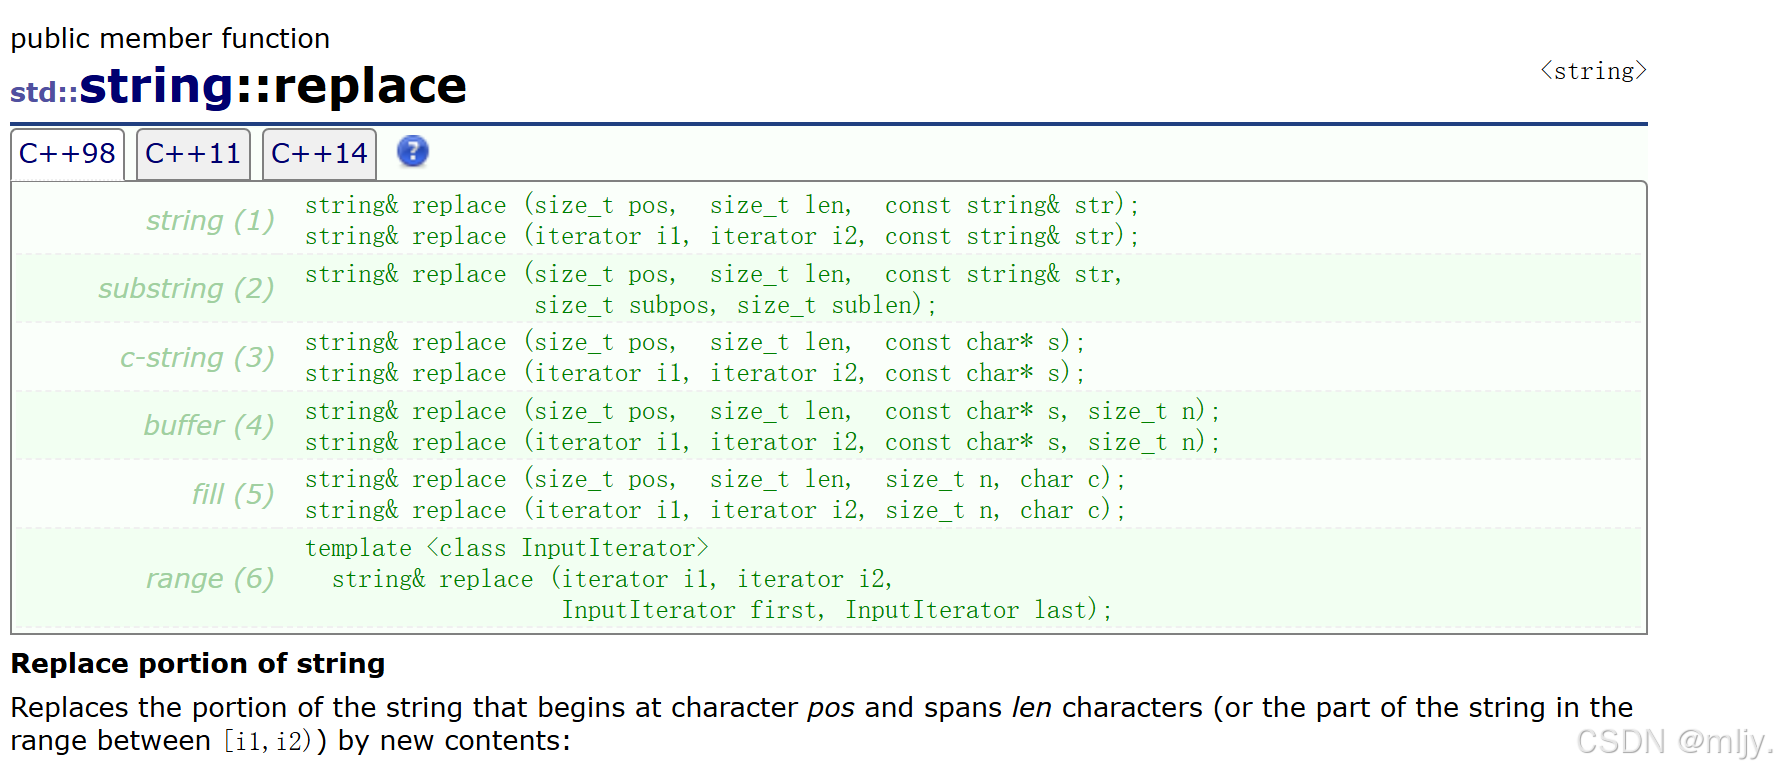Click the 'public member function' text

tap(170, 38)
